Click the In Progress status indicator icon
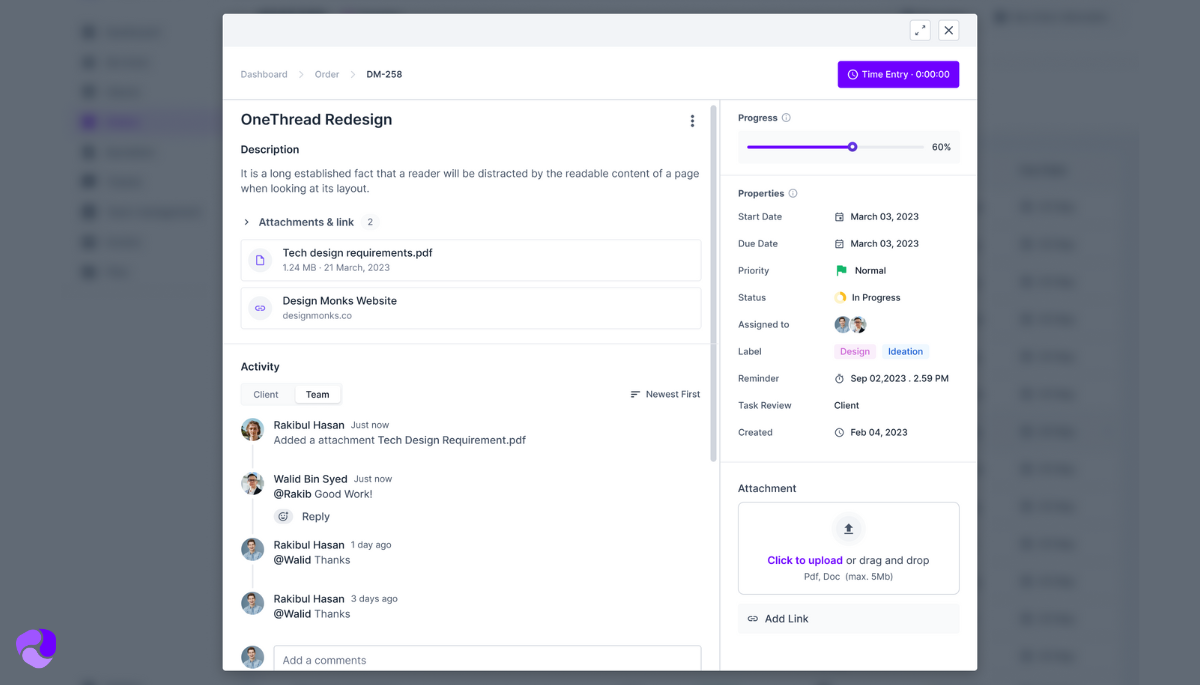 [x=841, y=297]
